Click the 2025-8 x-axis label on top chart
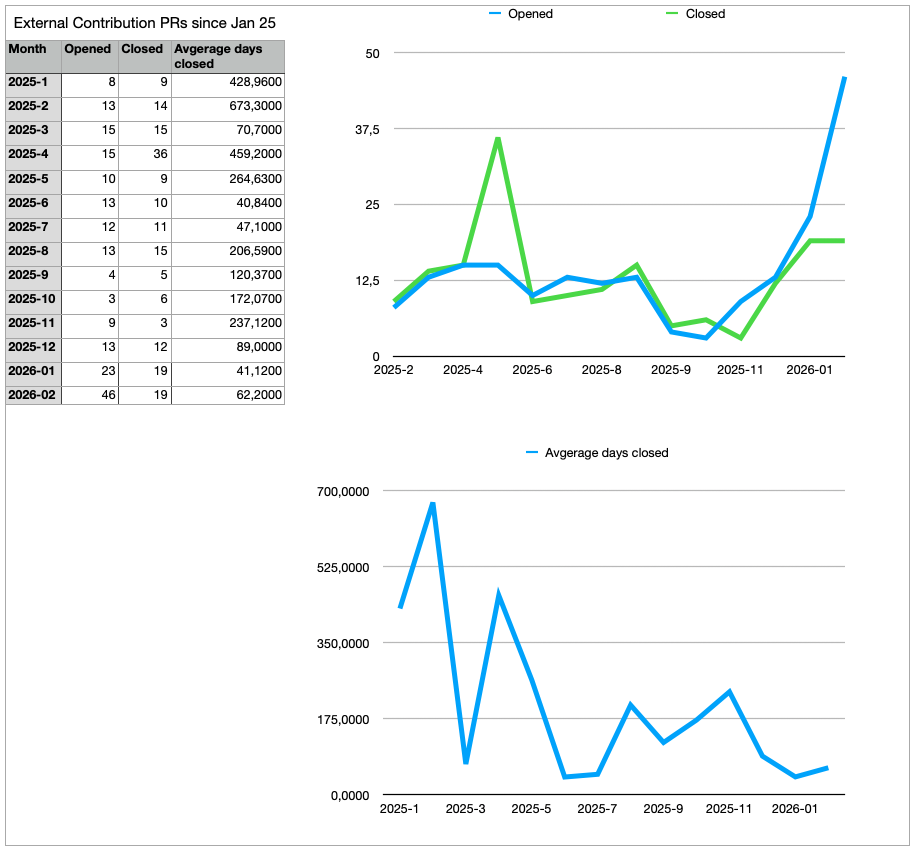 602,370
